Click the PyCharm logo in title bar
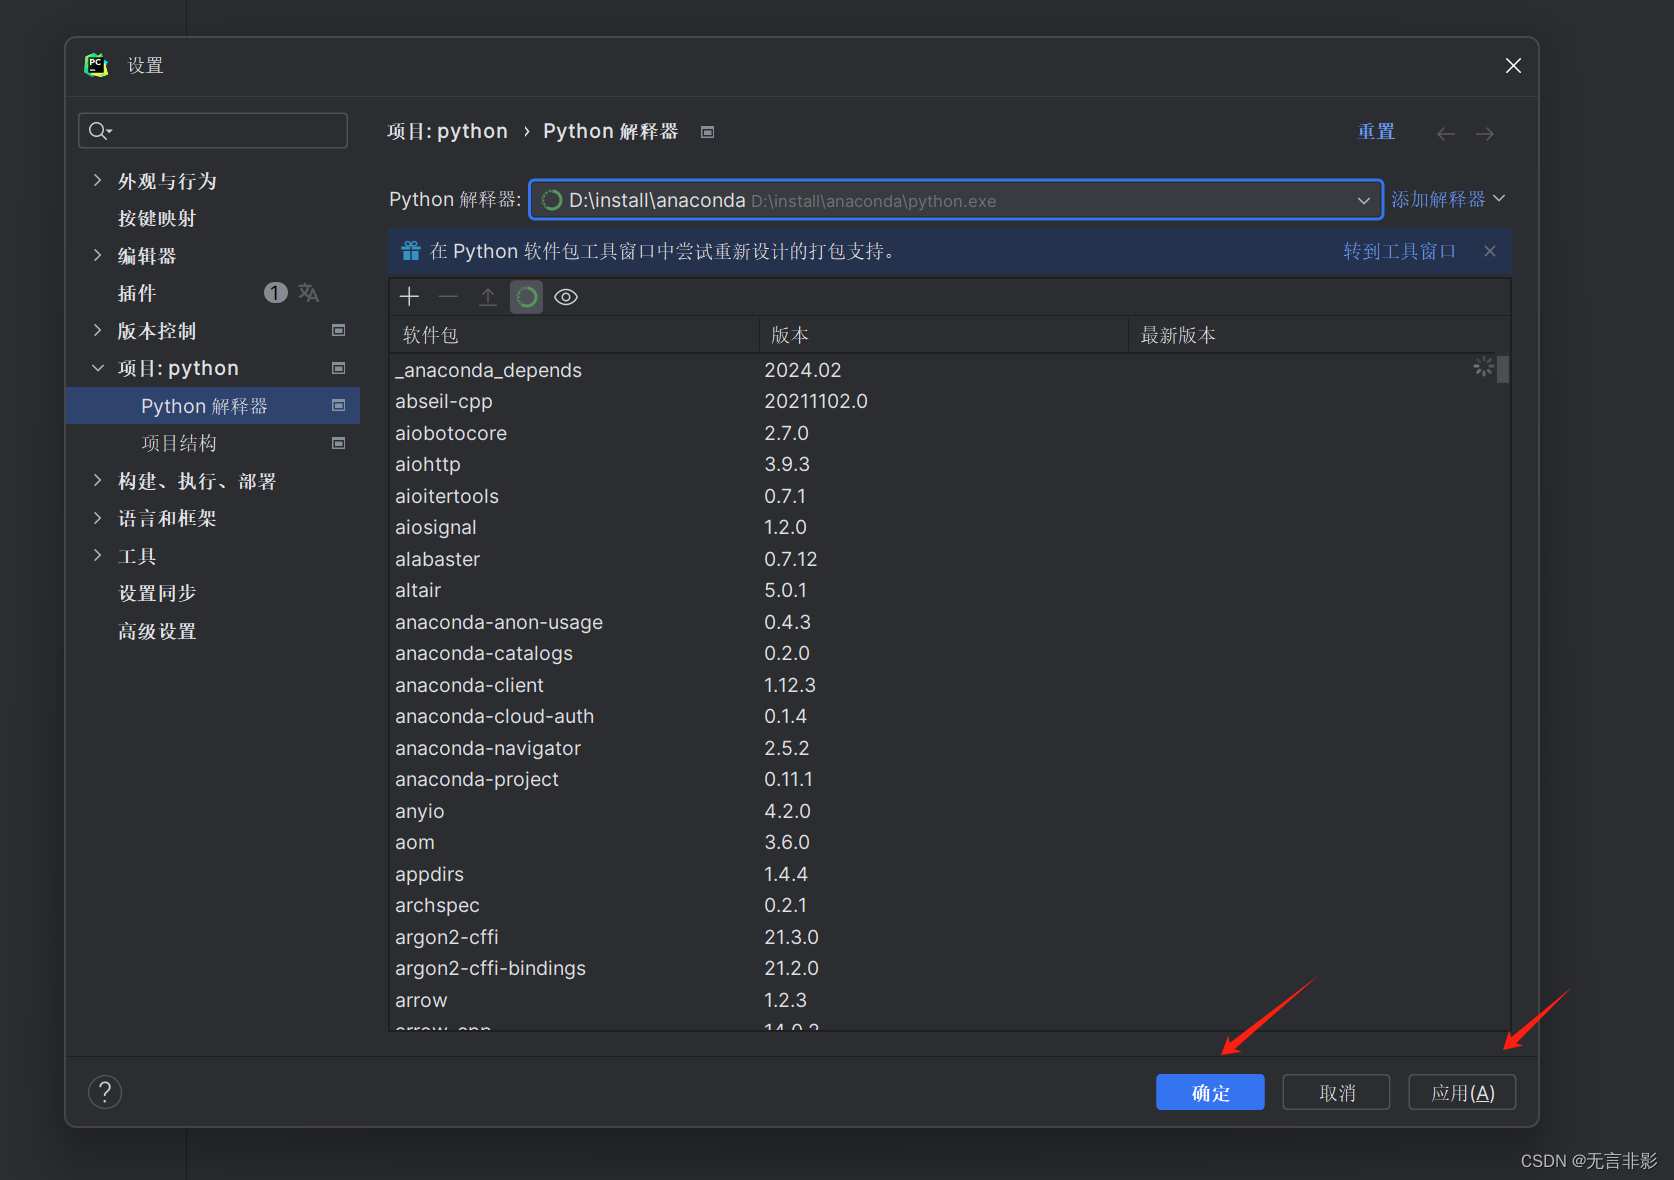The image size is (1674, 1180). point(96,66)
